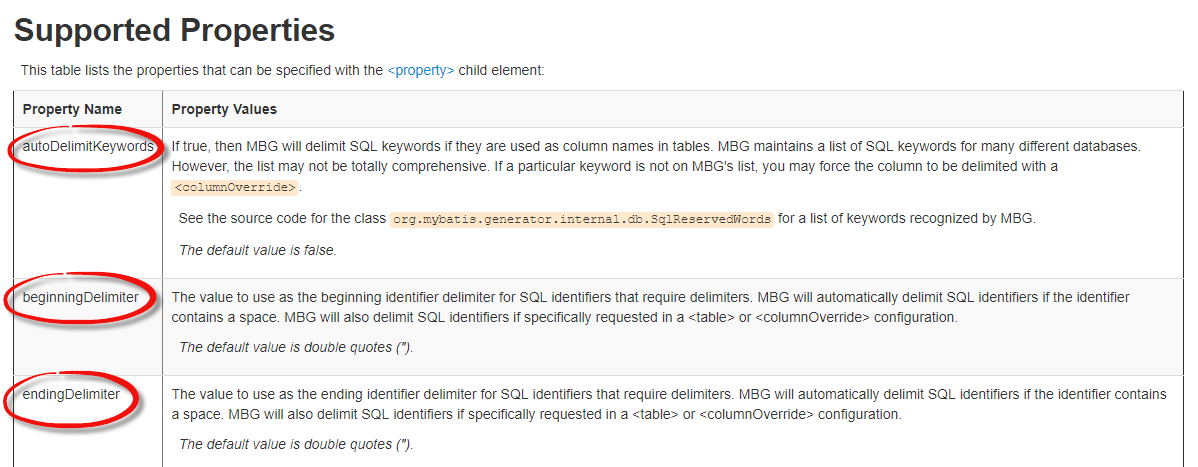1198x467 pixels.
Task: Select the beginningDelimiter property name
Action: pos(80,297)
